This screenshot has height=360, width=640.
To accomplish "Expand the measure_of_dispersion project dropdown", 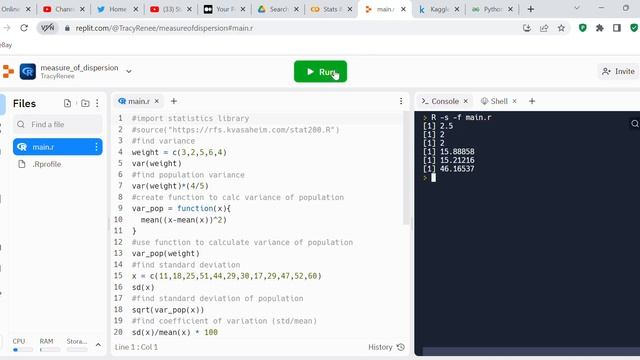I will coord(129,71).
